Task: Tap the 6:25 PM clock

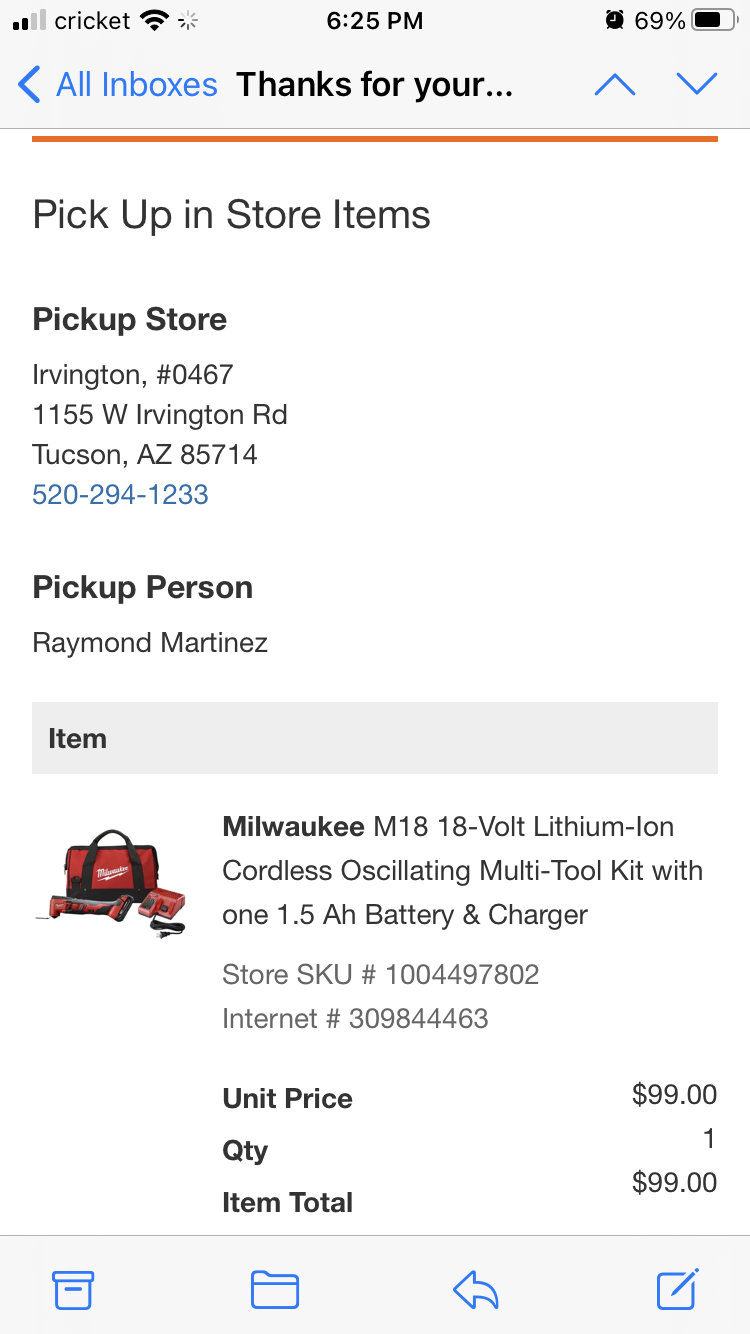Action: pyautogui.click(x=374, y=21)
